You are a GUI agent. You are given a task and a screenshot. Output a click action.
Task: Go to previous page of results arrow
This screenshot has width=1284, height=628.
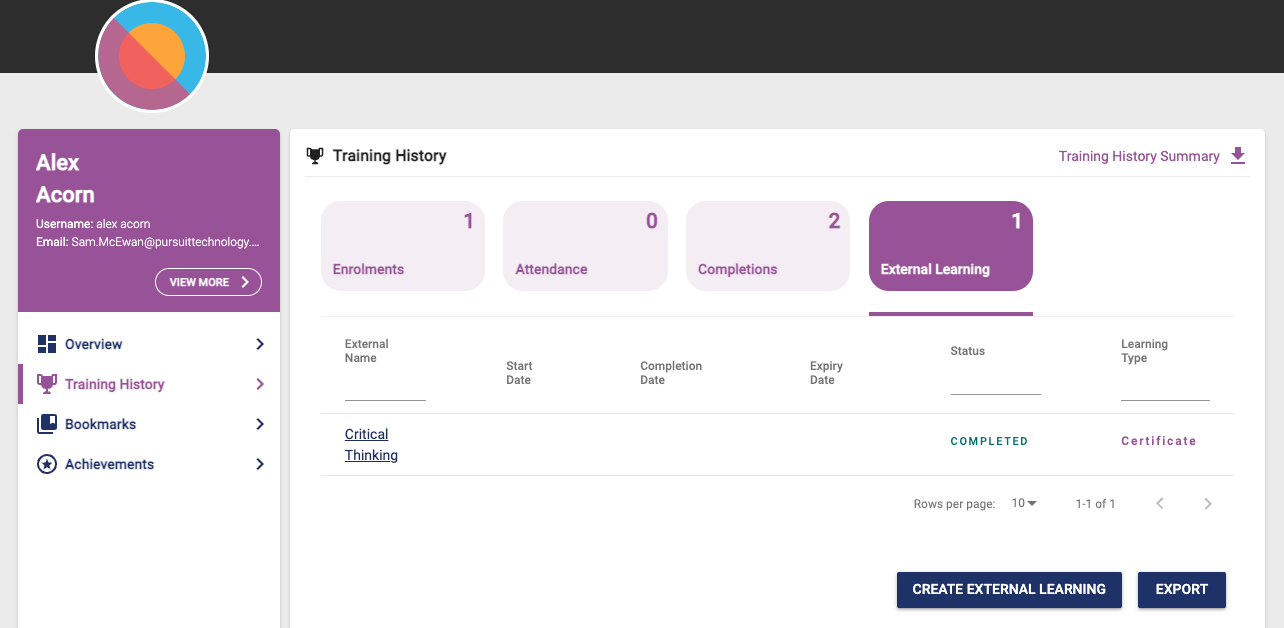click(1160, 504)
